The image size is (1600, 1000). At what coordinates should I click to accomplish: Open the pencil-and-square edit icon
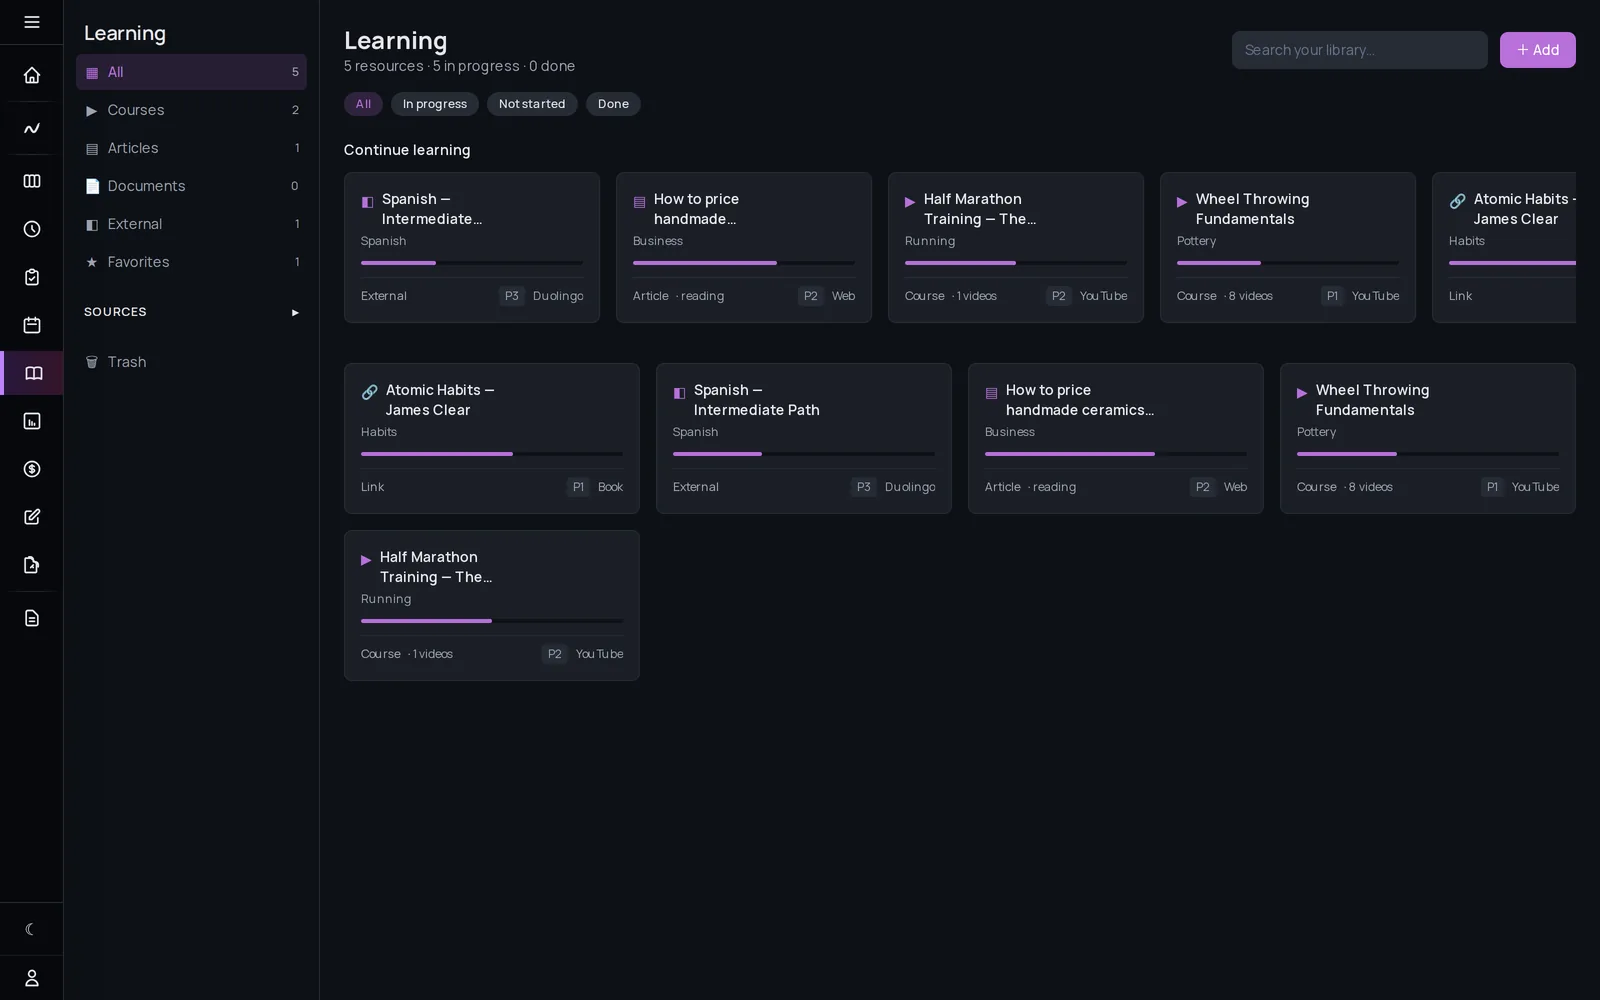(x=32, y=517)
